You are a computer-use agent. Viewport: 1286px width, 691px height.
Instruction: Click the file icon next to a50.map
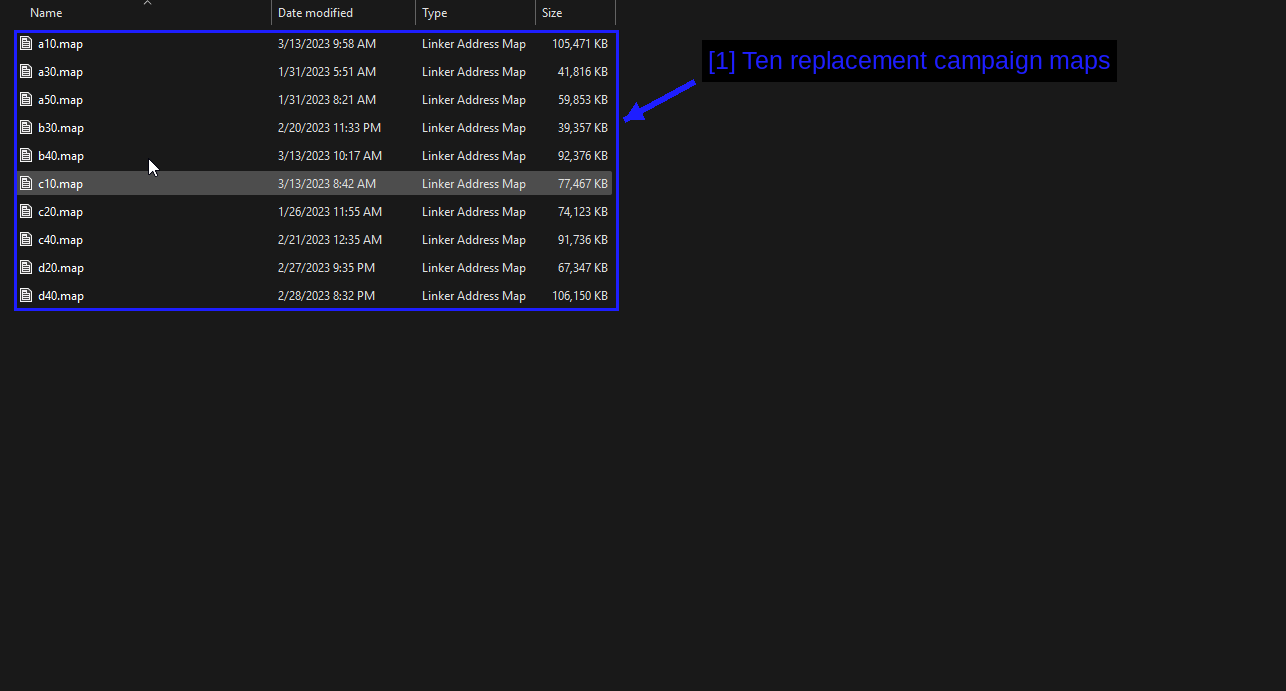pyautogui.click(x=27, y=100)
